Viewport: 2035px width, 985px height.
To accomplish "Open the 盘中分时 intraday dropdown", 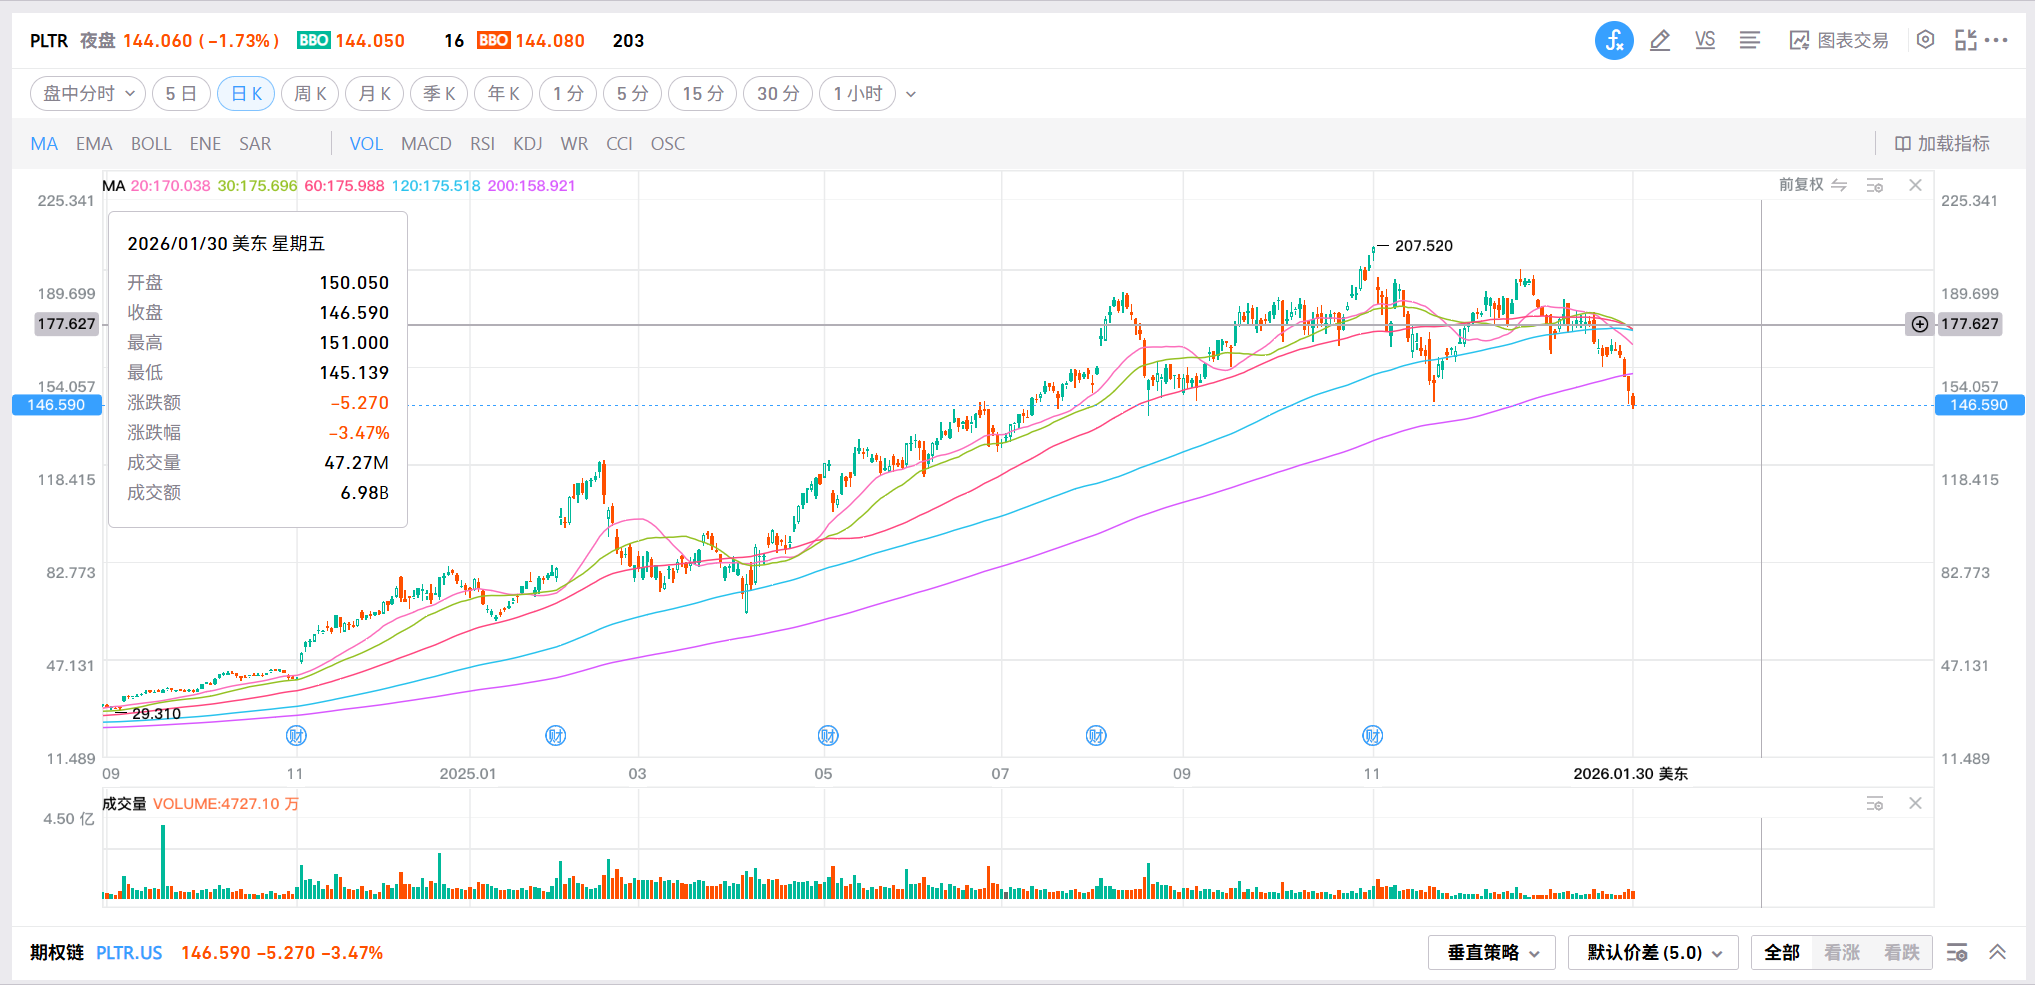I will pyautogui.click(x=88, y=94).
